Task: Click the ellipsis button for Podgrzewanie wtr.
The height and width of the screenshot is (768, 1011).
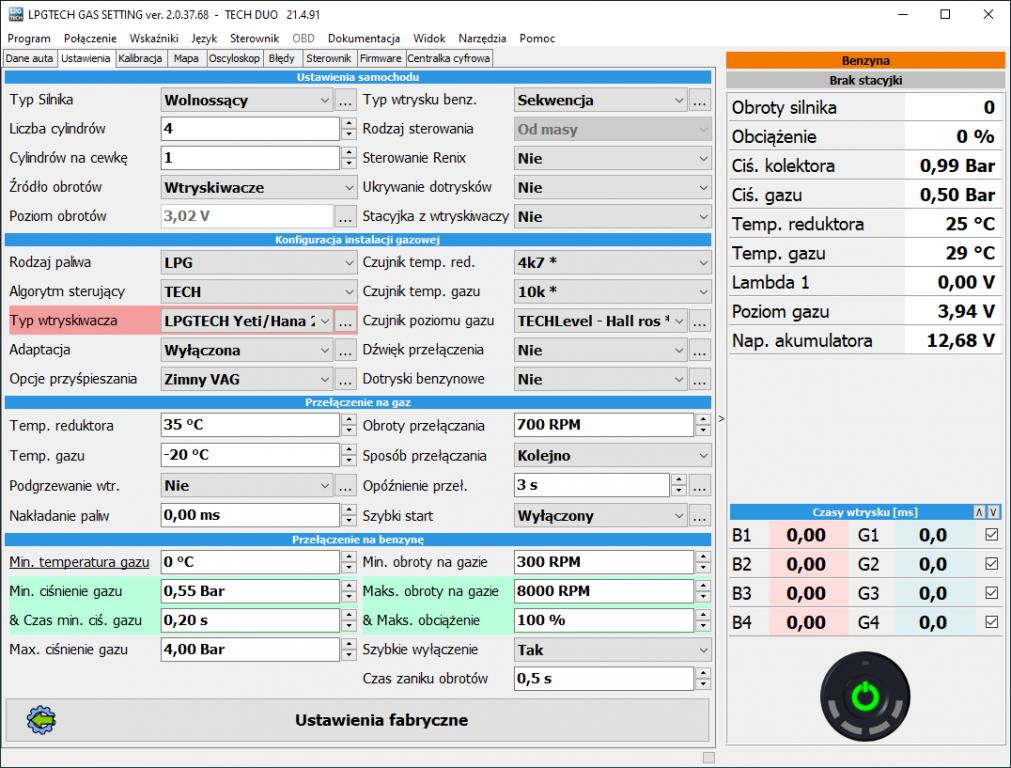Action: [345, 486]
